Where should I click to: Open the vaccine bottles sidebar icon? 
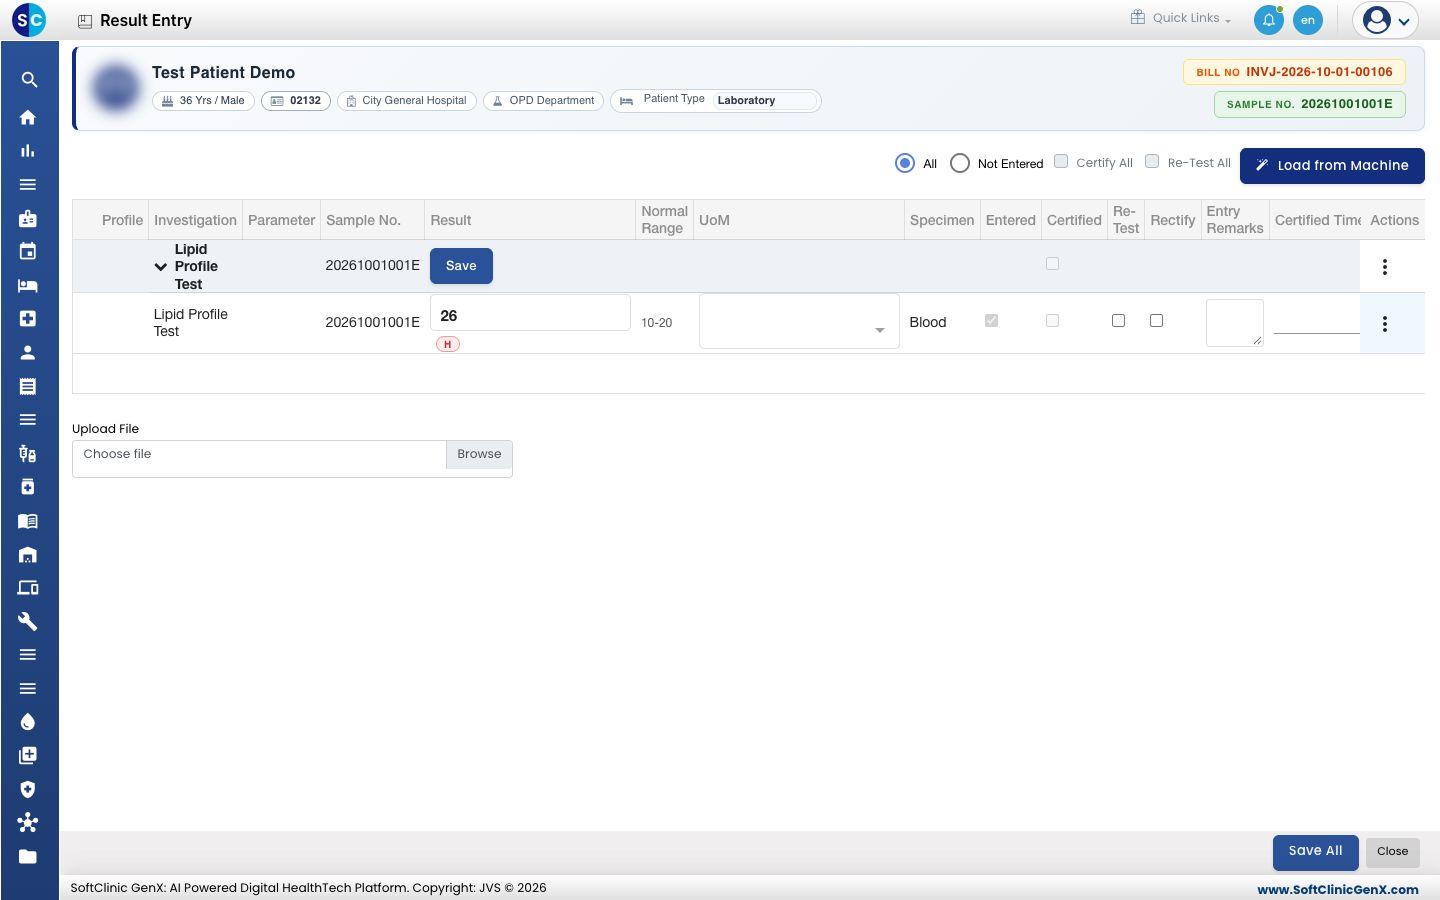28,453
